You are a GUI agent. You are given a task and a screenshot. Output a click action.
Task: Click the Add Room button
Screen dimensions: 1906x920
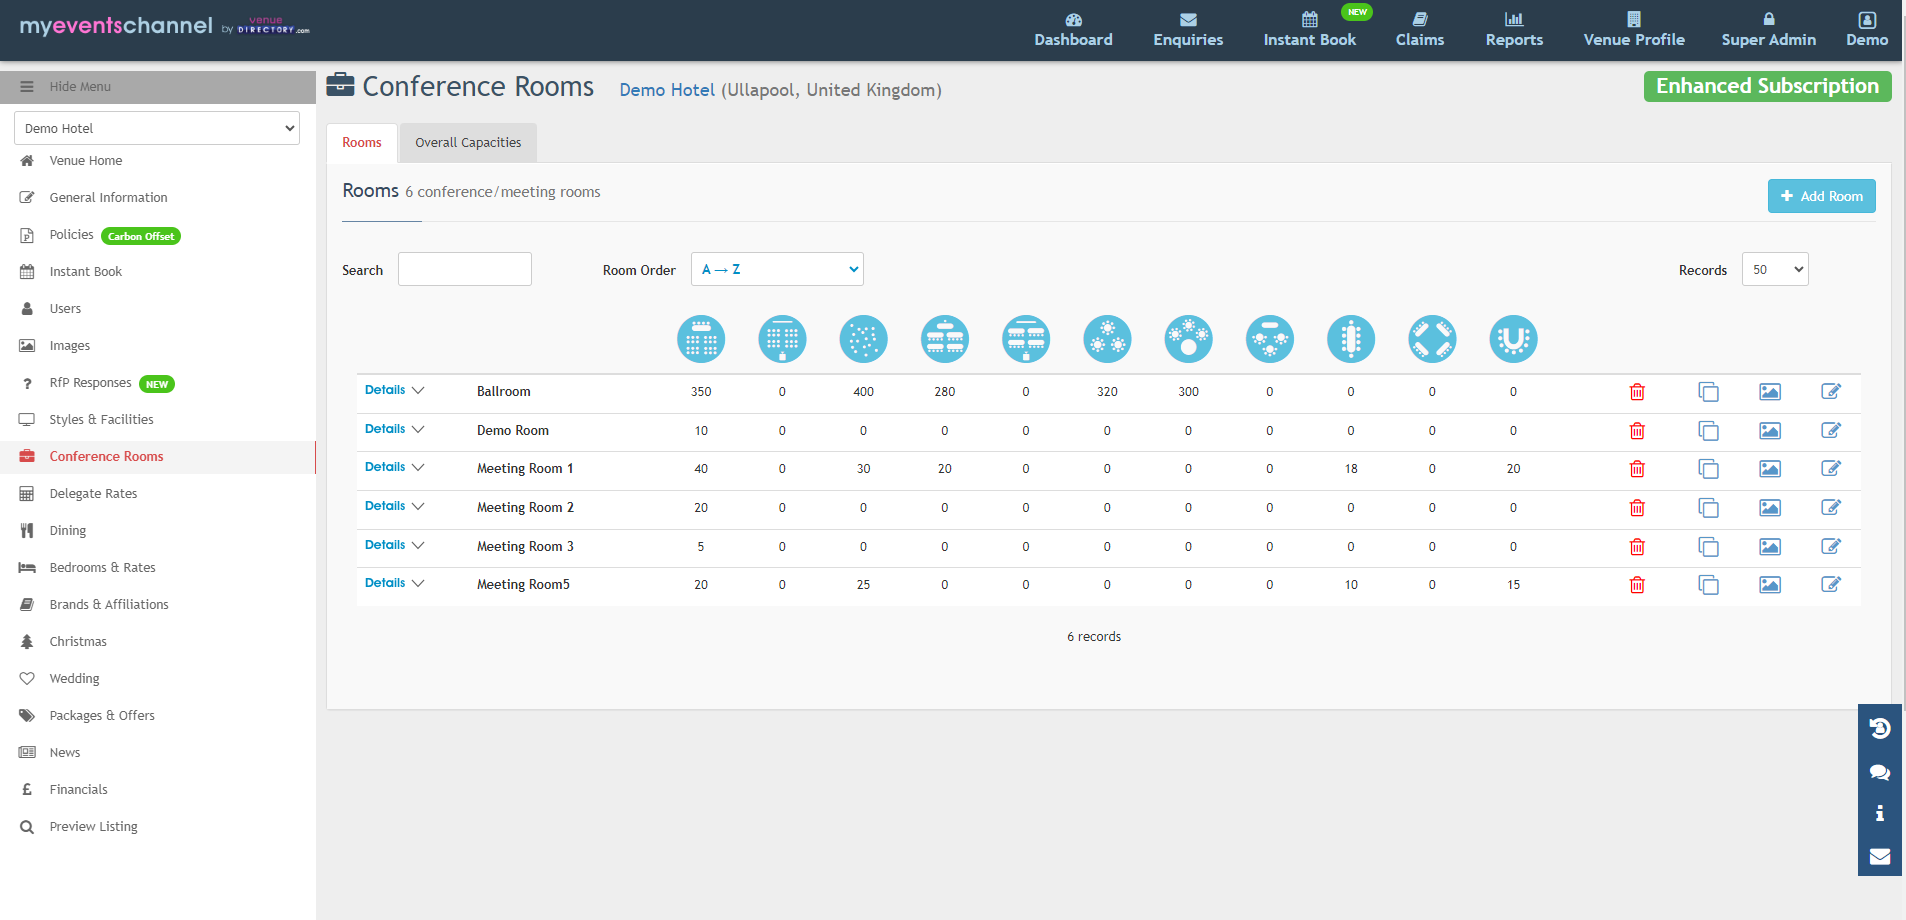(x=1821, y=196)
